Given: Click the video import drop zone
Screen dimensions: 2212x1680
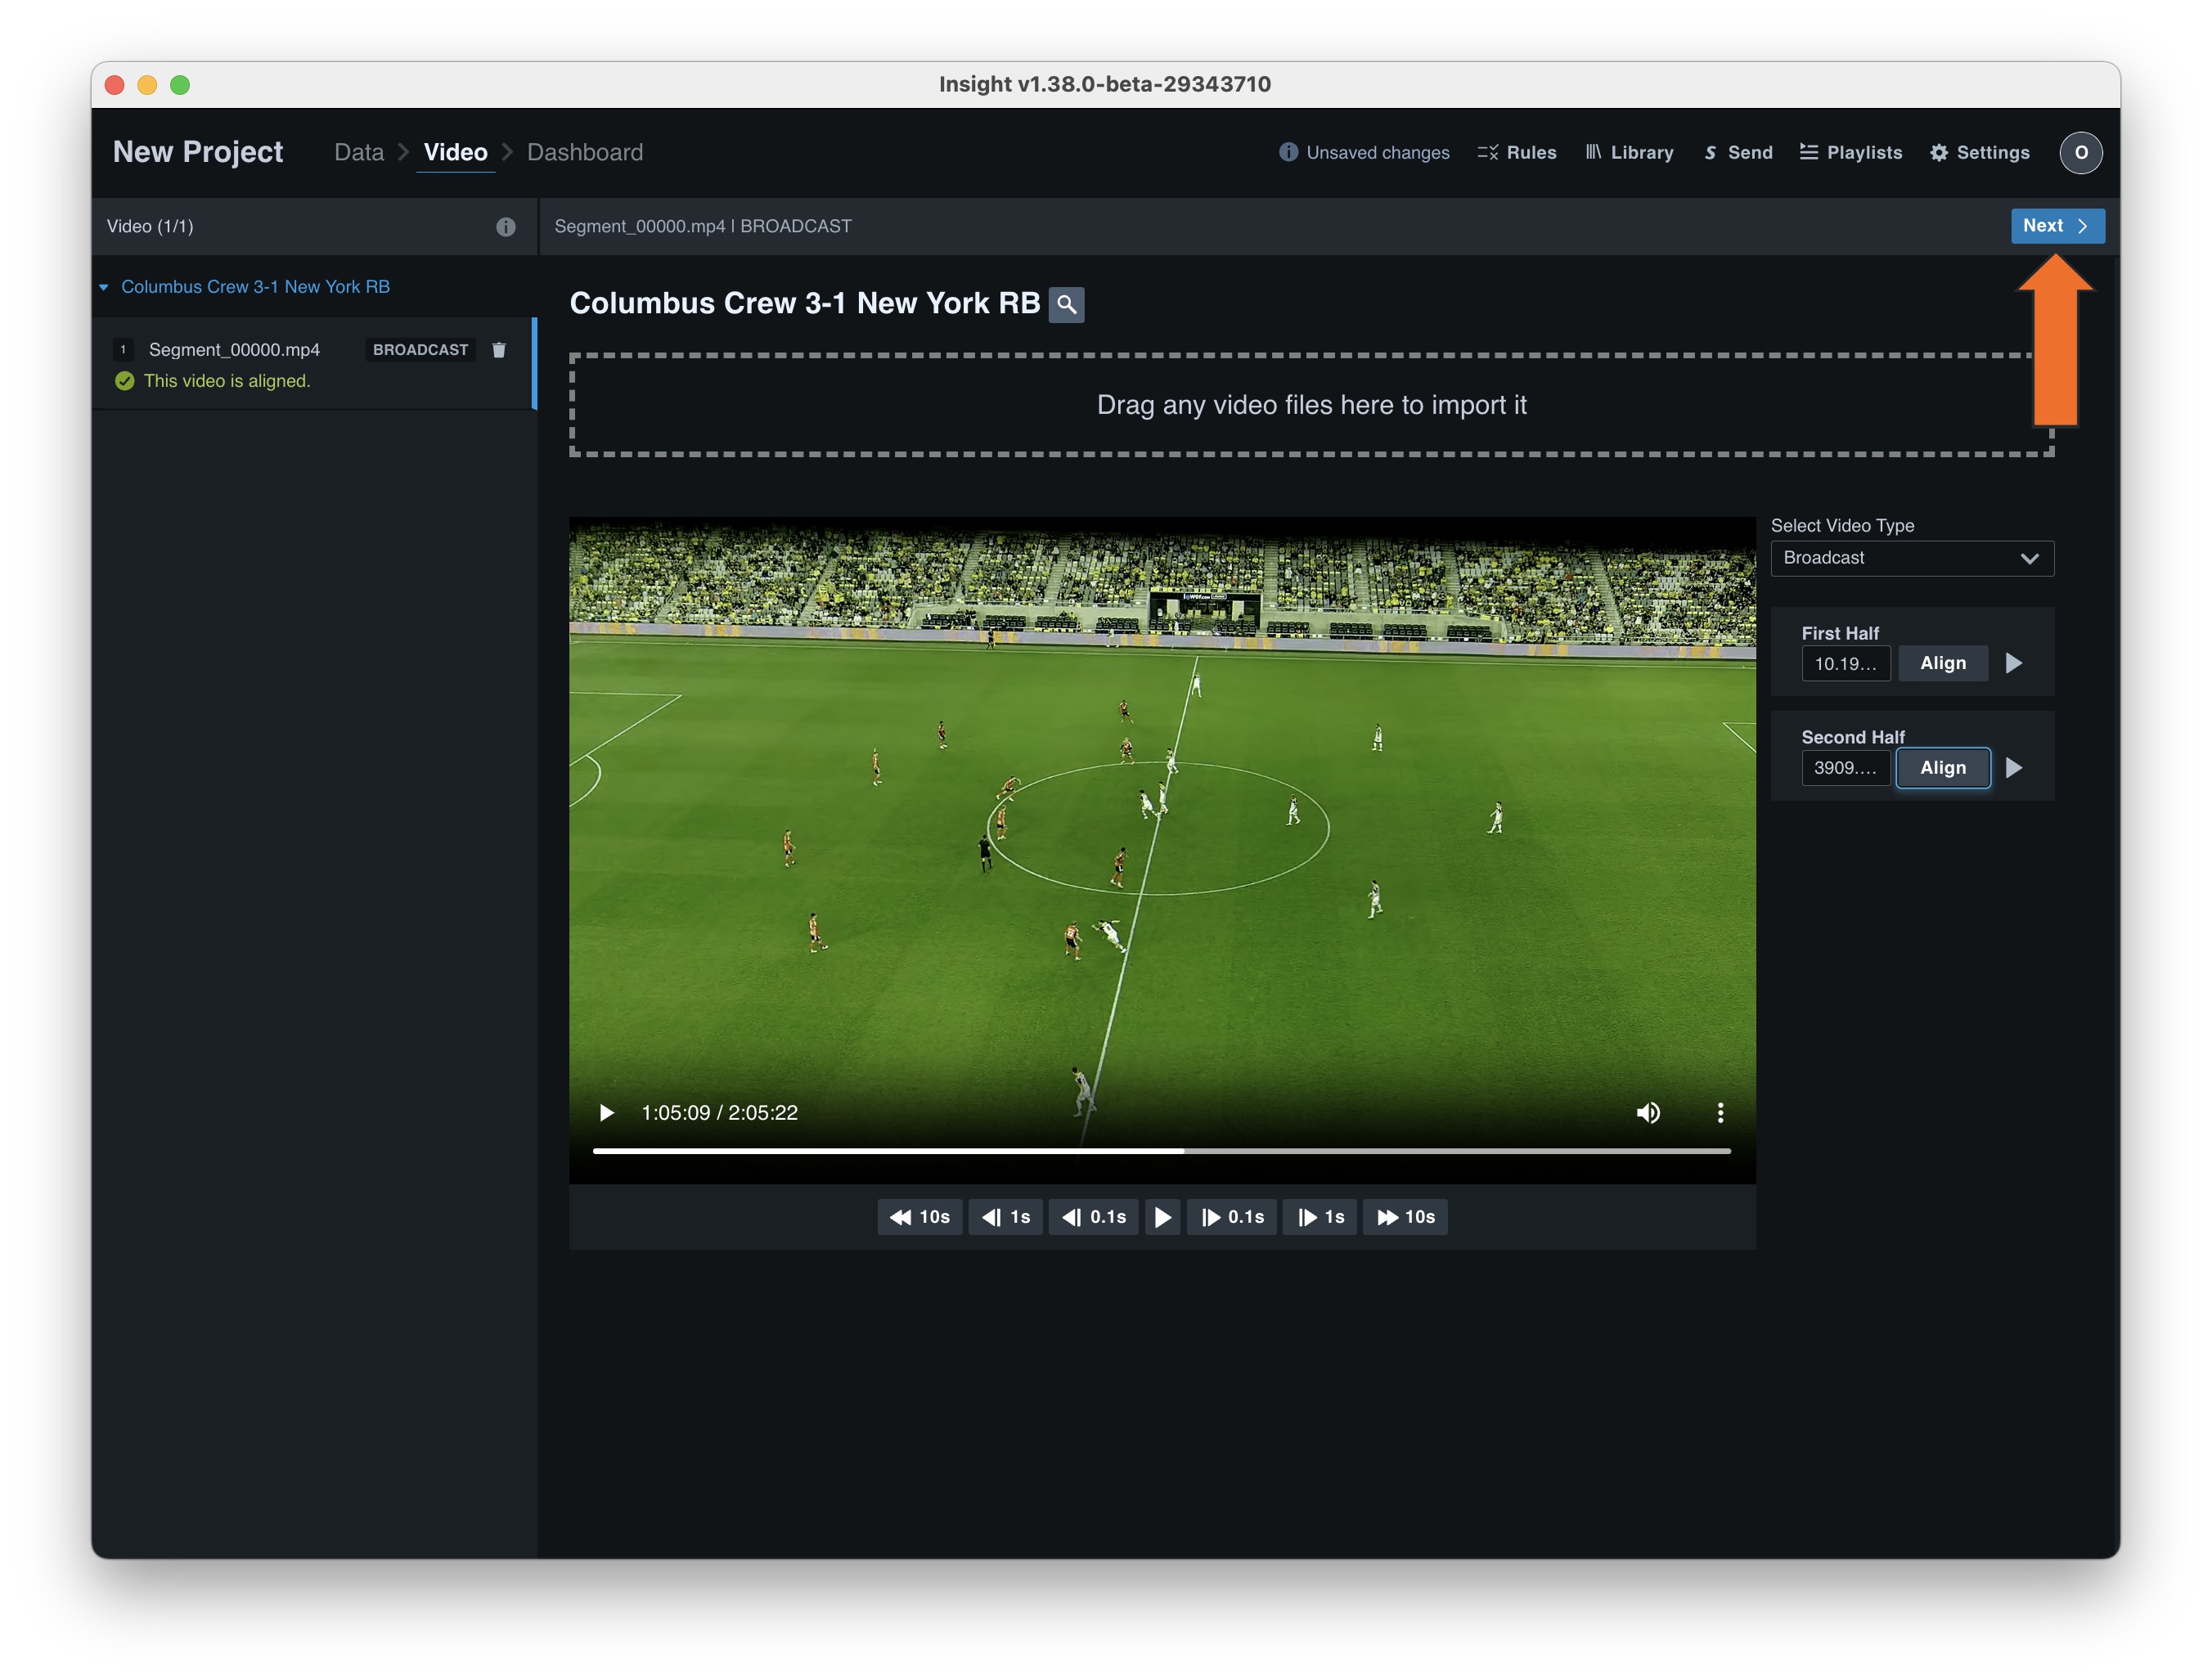Looking at the screenshot, I should point(1311,405).
